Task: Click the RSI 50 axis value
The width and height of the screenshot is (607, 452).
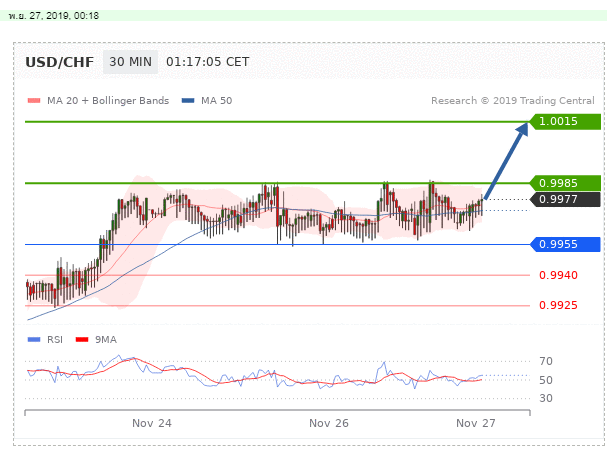Action: point(546,380)
